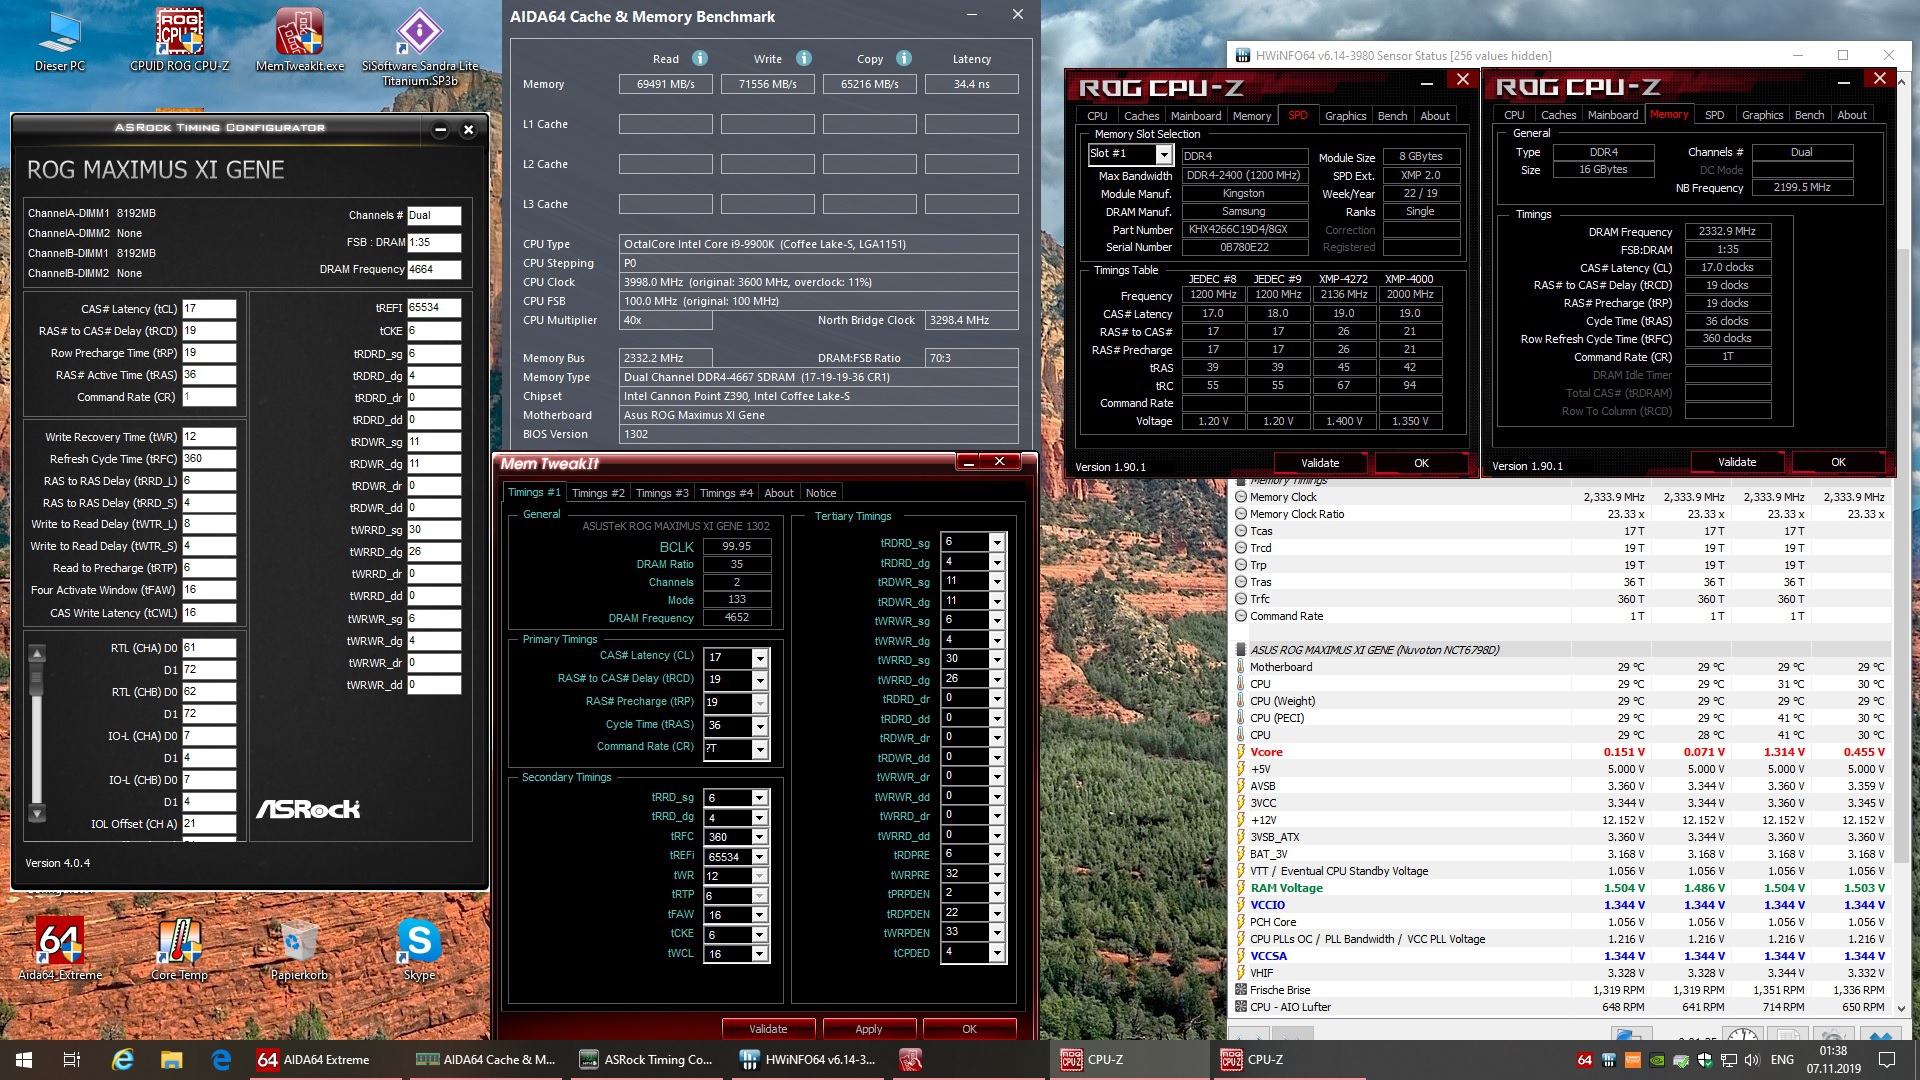Click the Windows Start button

pyautogui.click(x=24, y=1059)
